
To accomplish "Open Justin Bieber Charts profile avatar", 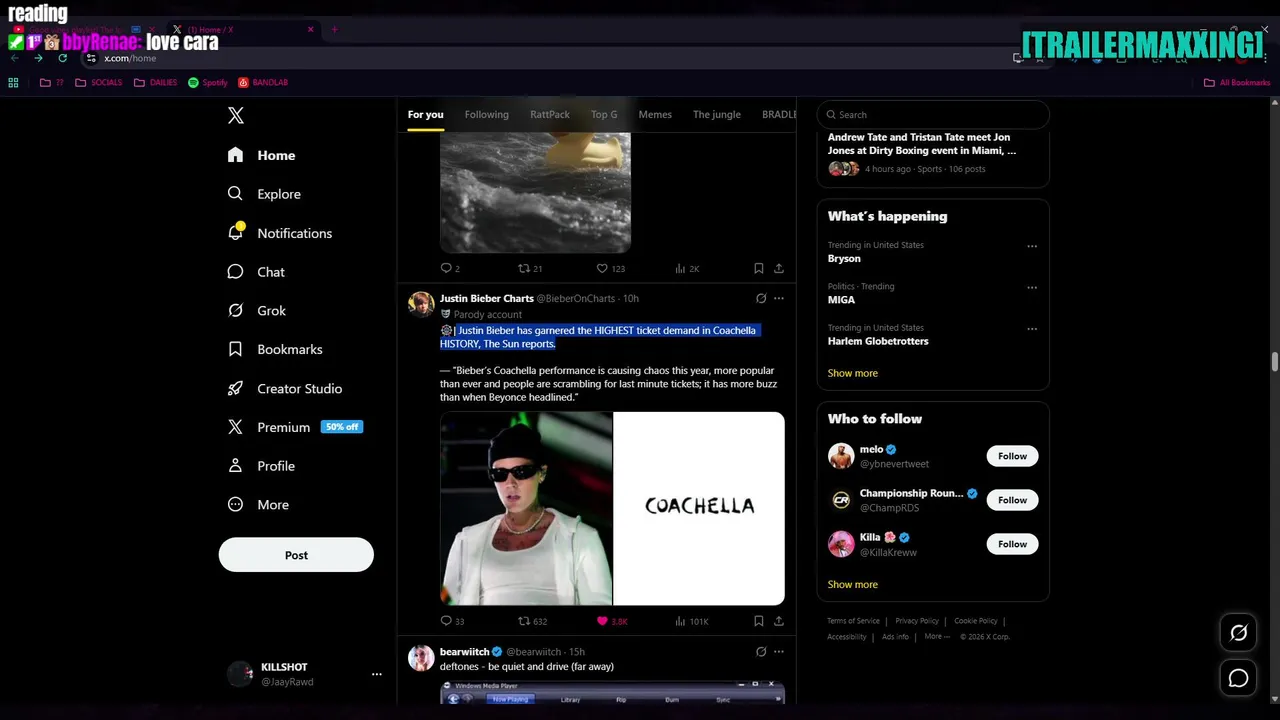I will click(x=421, y=304).
